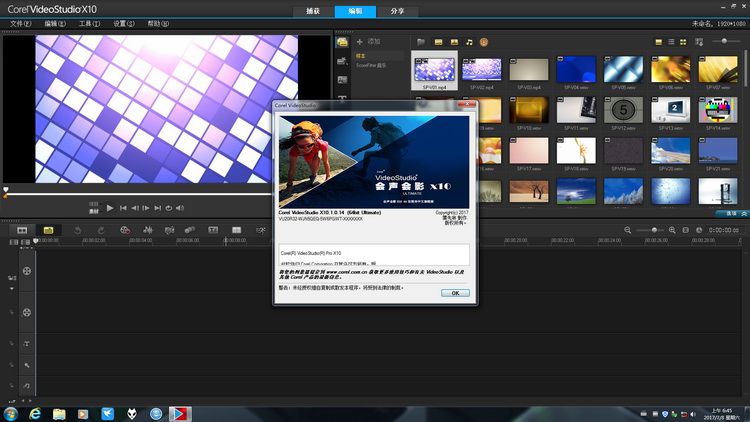This screenshot has width=750, height=422.
Task: Switch to the 编辑 edit tab
Action: 355,11
